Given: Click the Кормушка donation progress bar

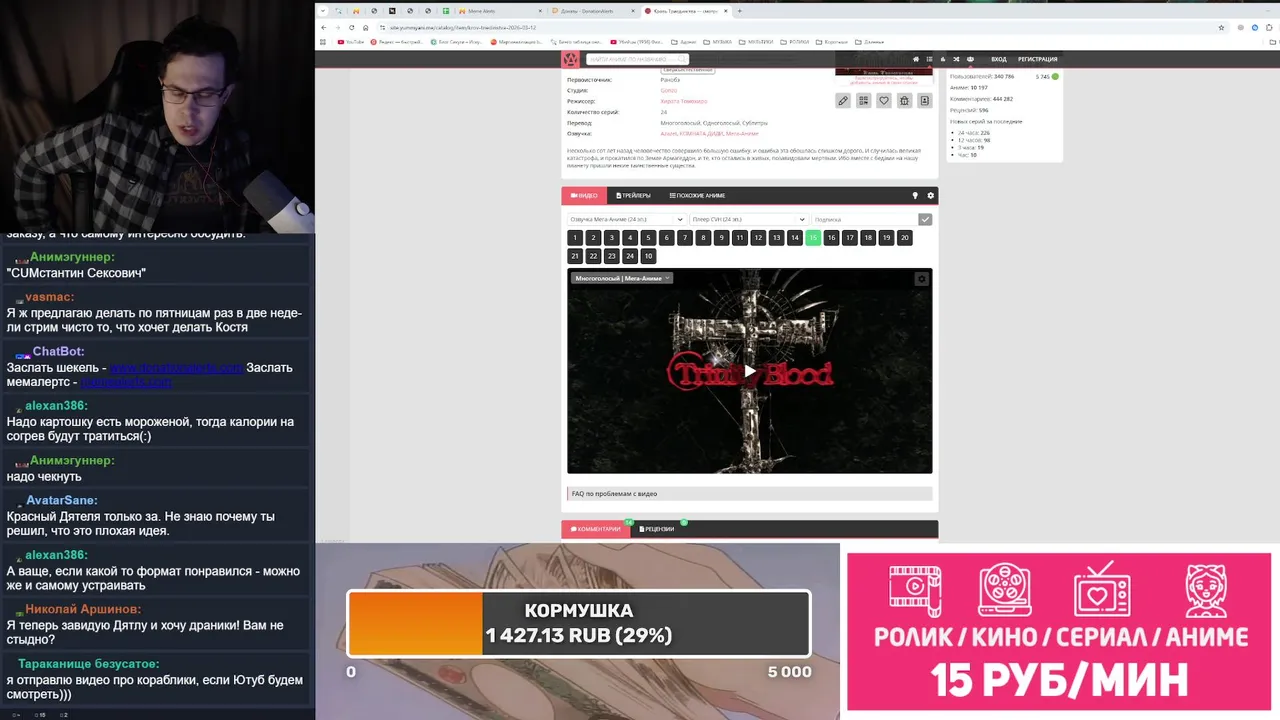Looking at the screenshot, I should coord(579,624).
